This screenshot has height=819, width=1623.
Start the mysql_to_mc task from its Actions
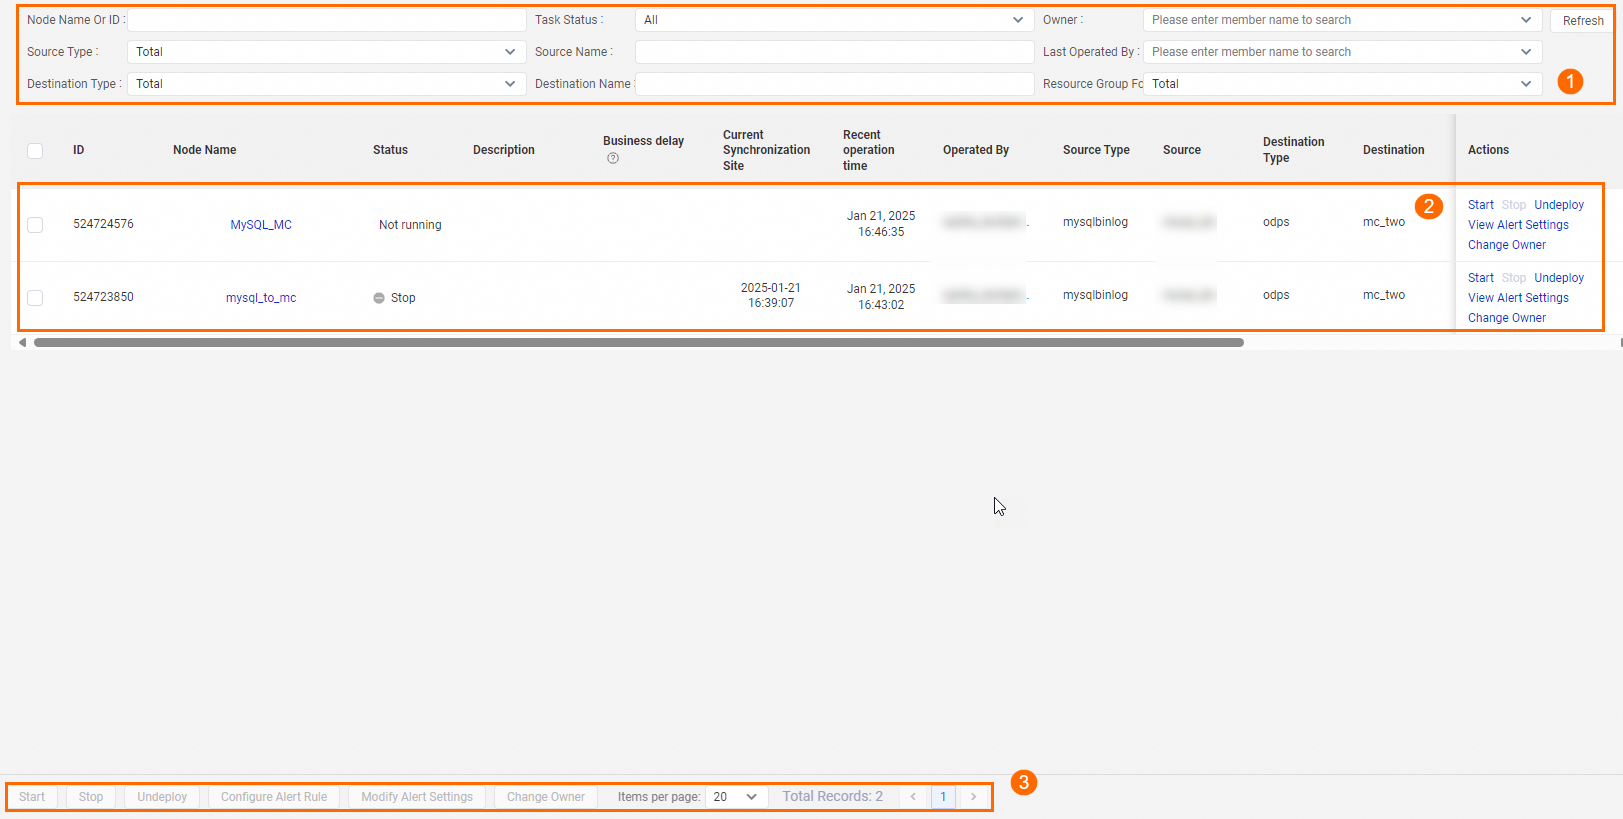1481,278
